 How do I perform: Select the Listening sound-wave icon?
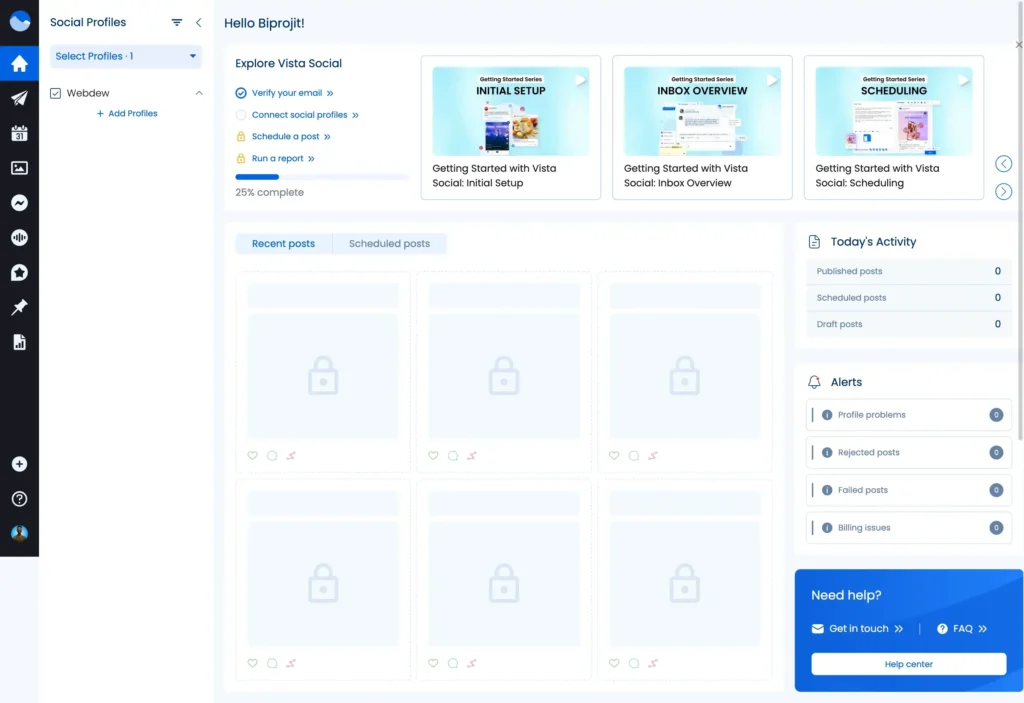coord(19,237)
